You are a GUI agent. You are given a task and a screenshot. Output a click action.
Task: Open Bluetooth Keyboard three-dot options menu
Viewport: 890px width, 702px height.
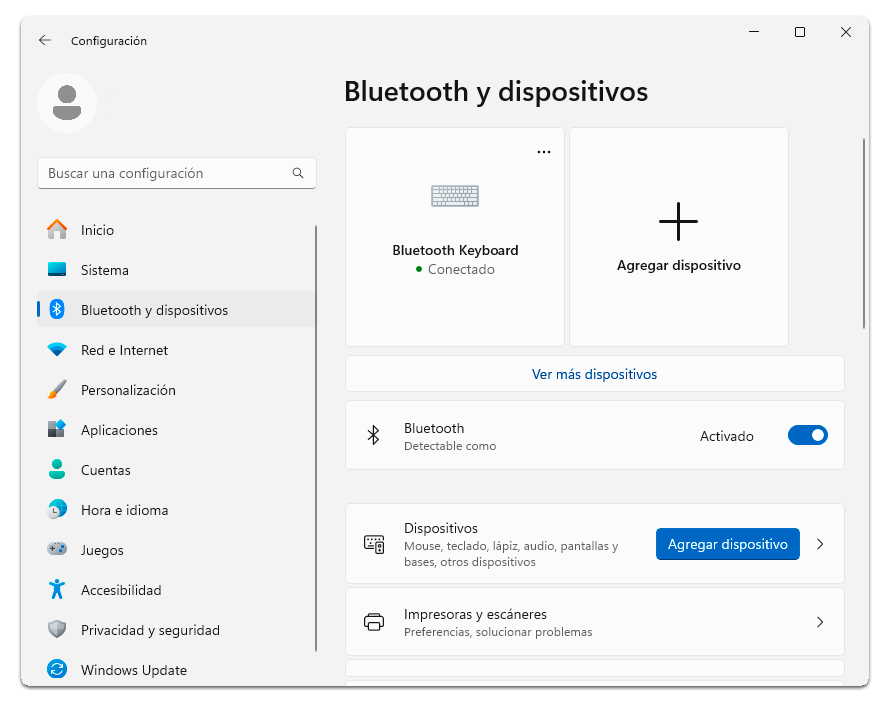click(x=544, y=152)
